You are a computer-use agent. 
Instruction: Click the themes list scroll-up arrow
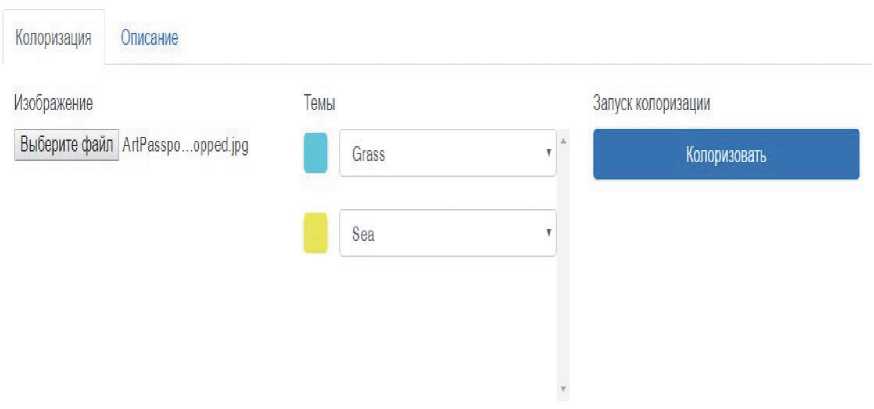pyautogui.click(x=563, y=141)
